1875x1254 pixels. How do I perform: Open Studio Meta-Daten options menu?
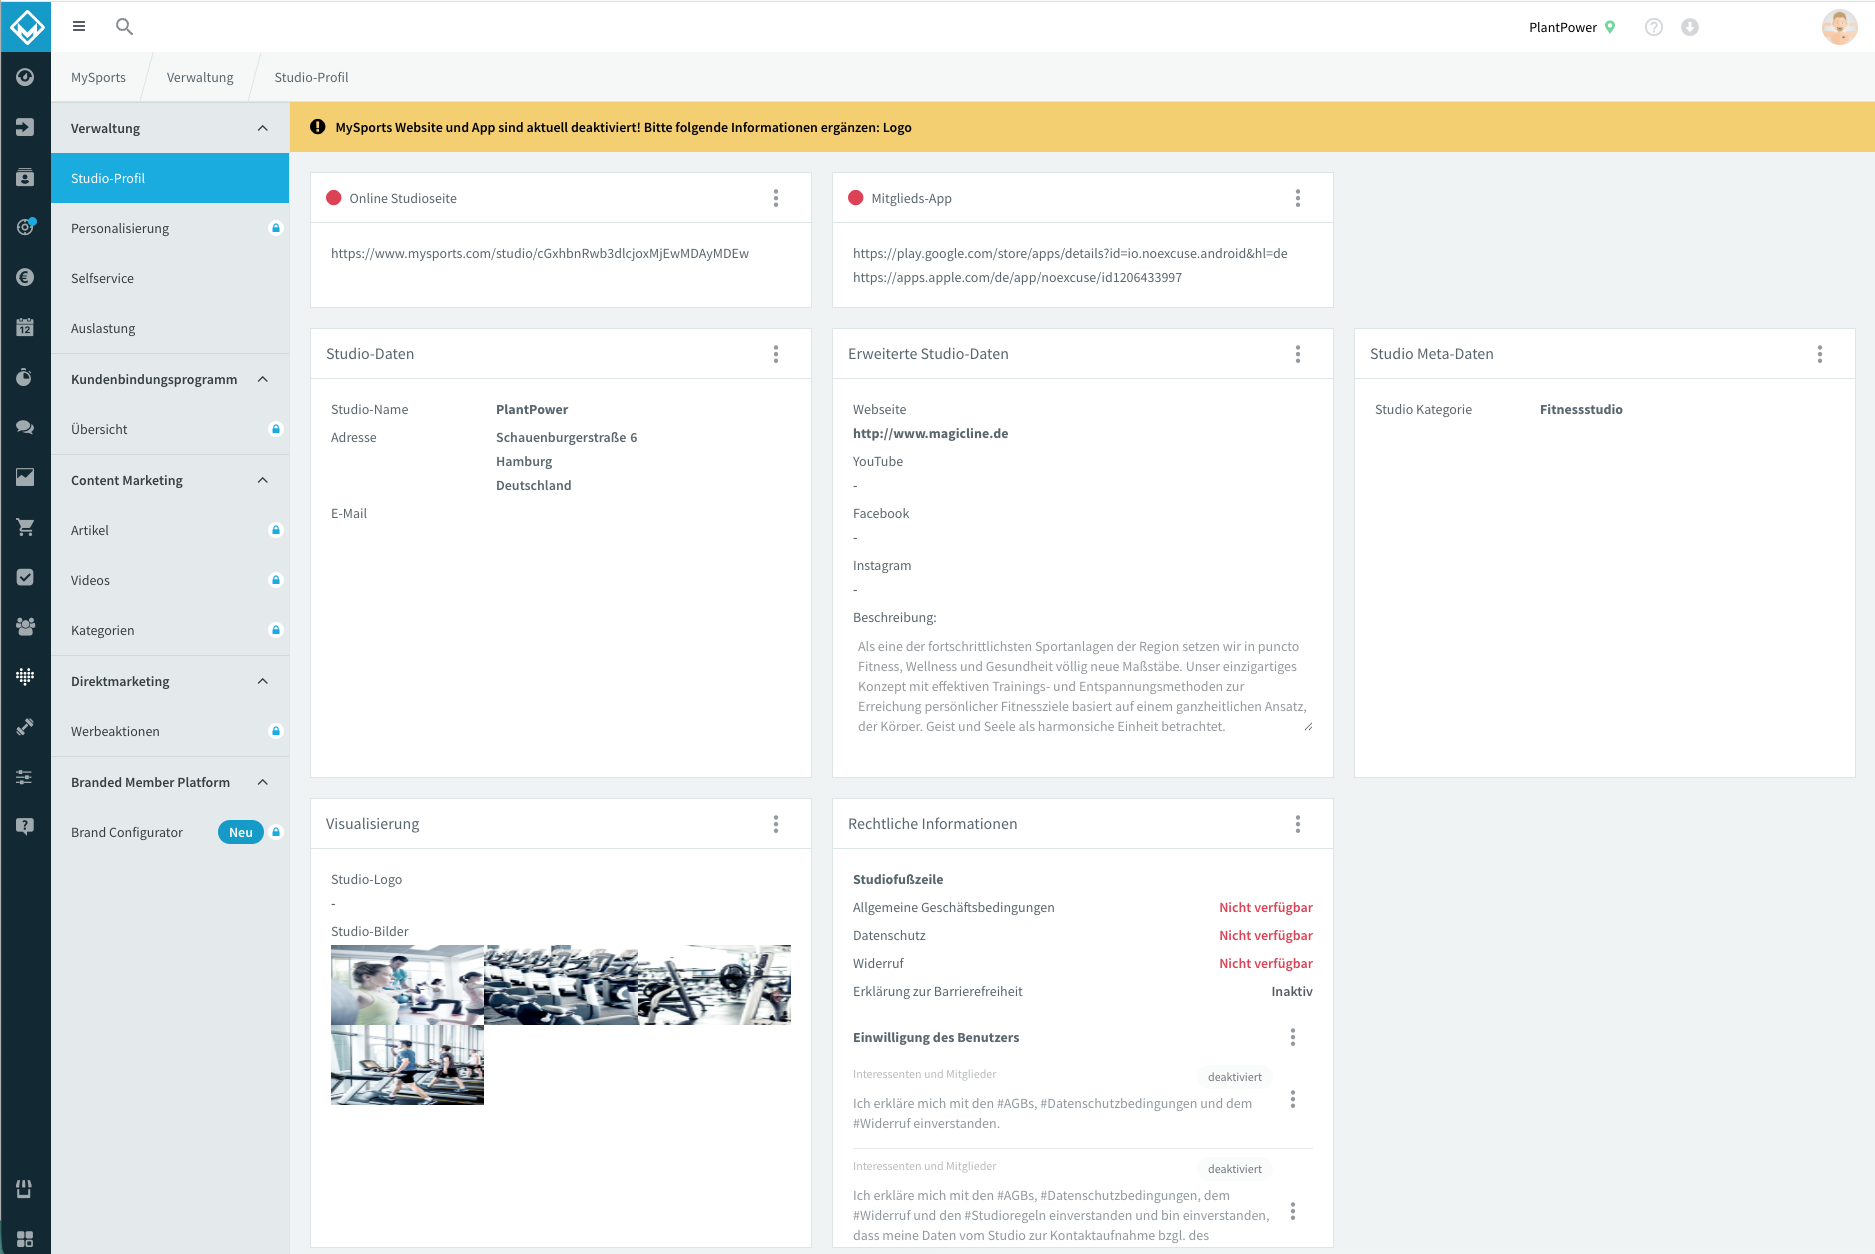pyautogui.click(x=1820, y=354)
